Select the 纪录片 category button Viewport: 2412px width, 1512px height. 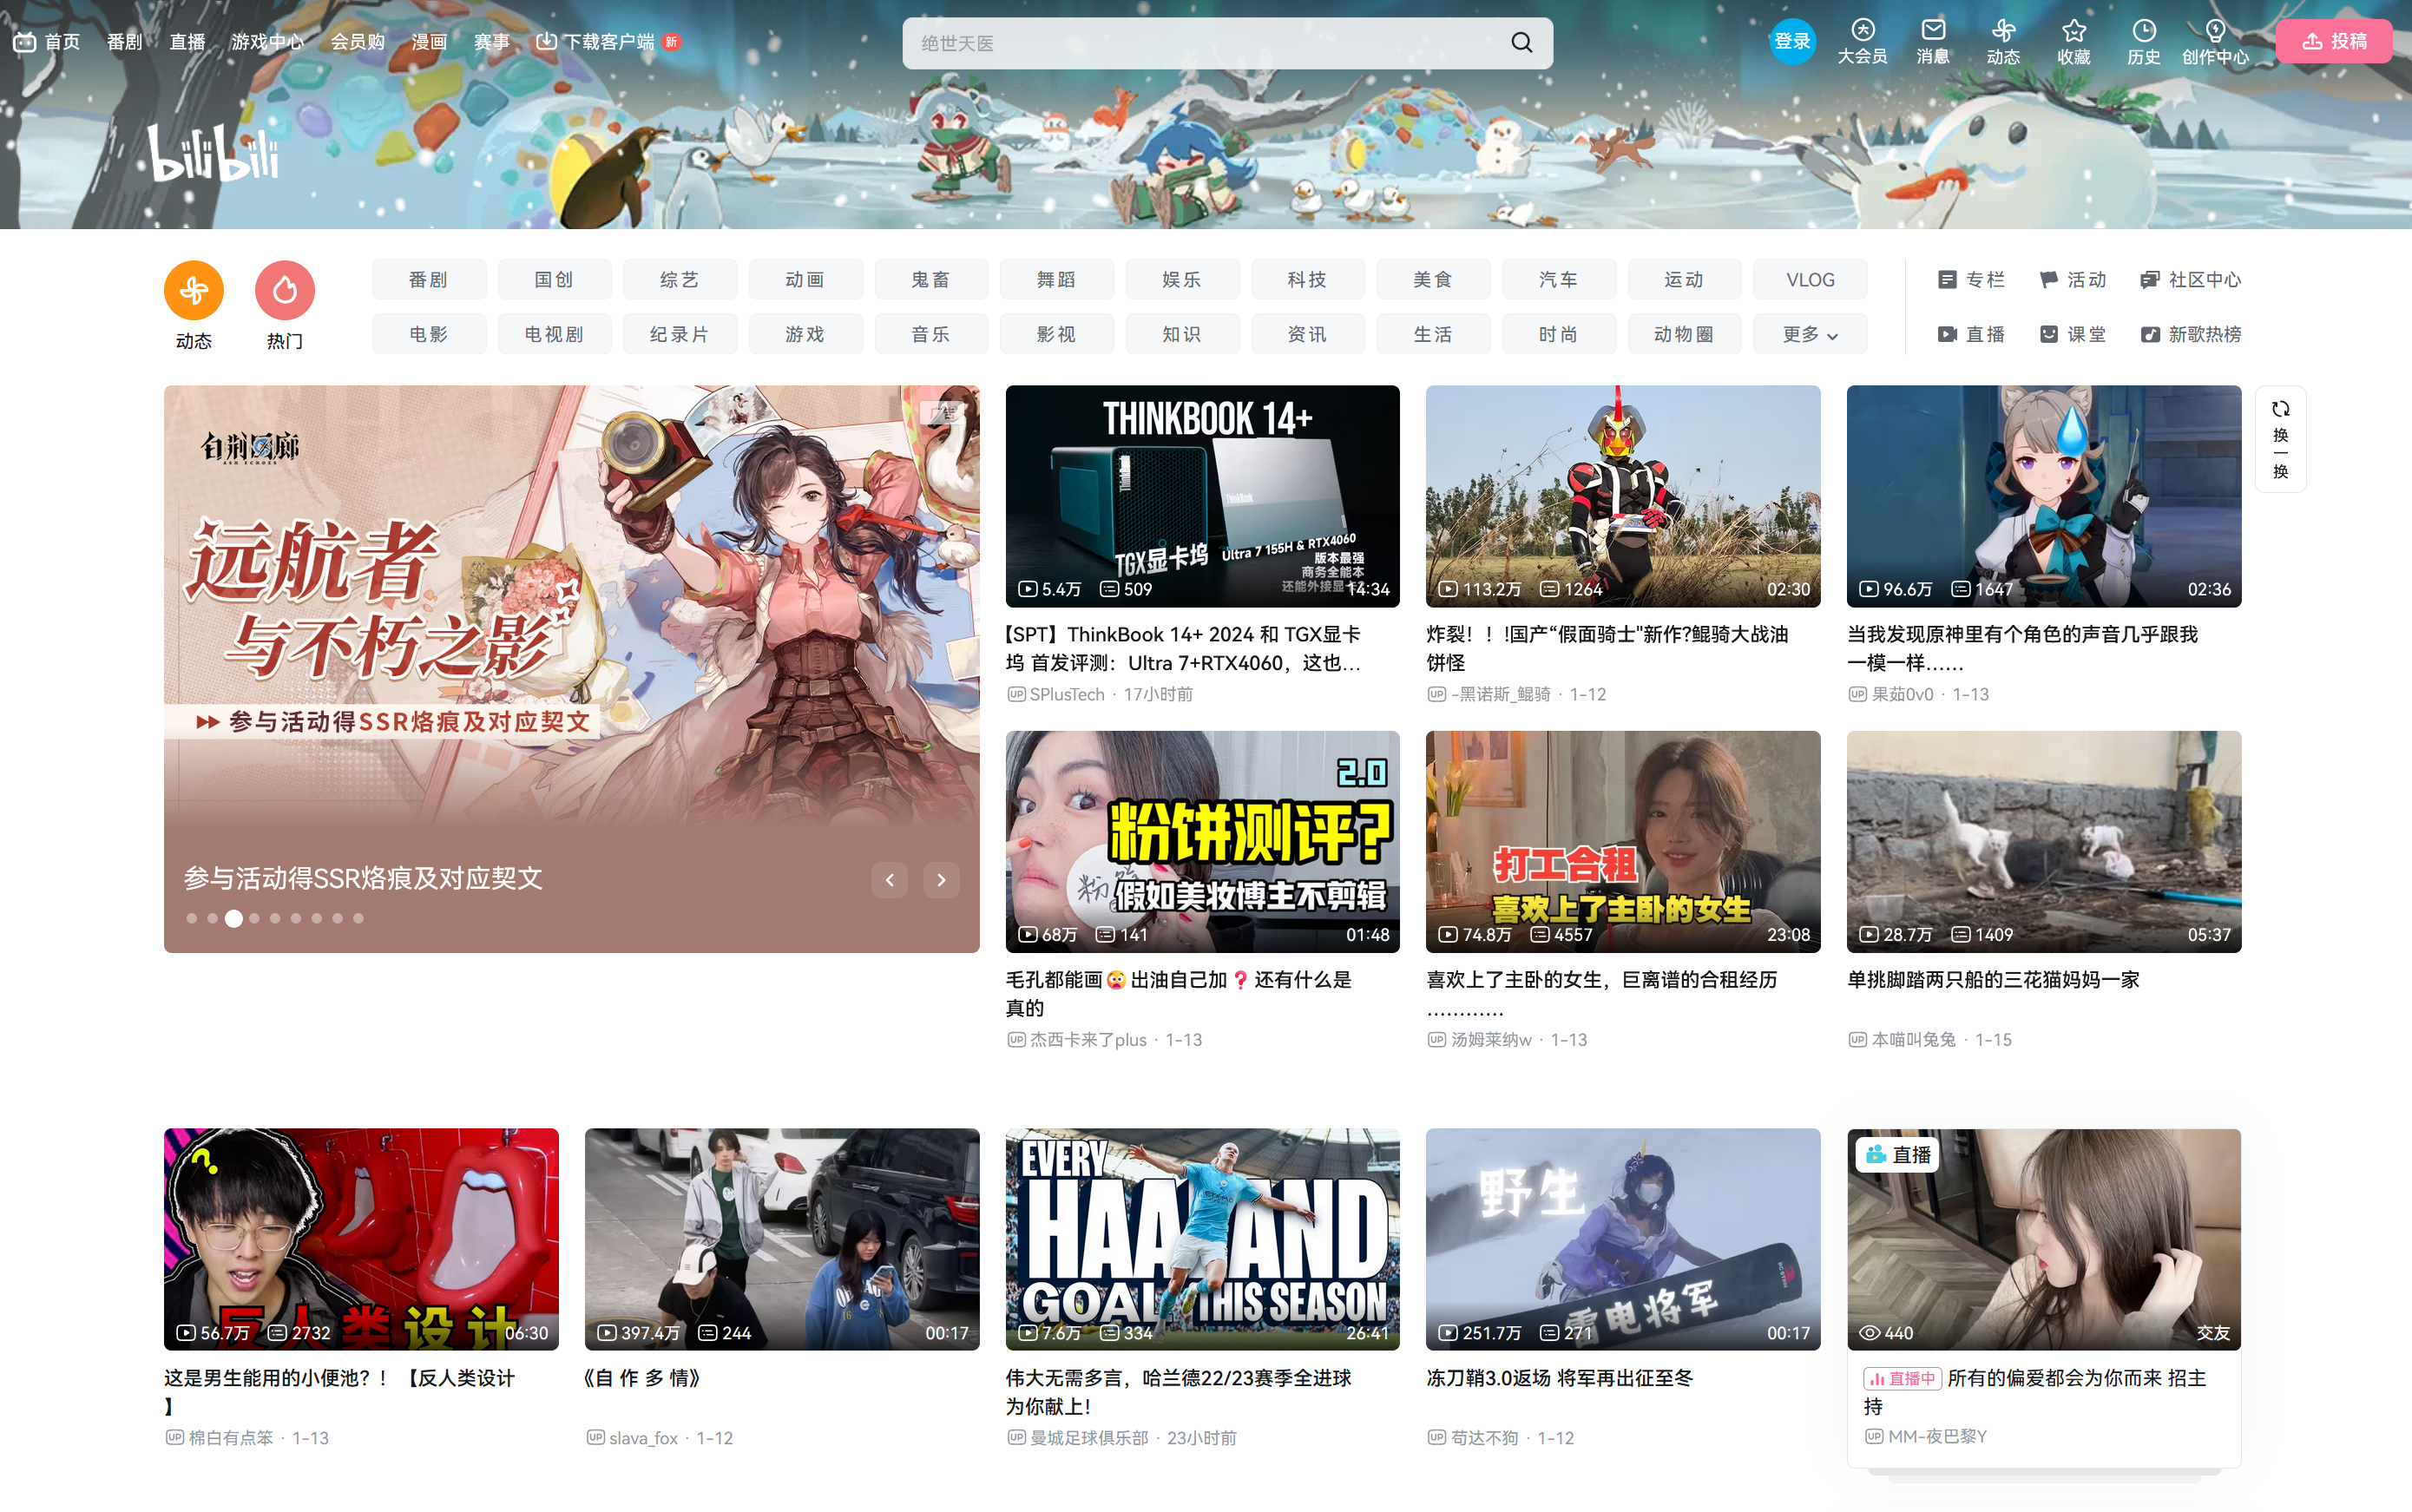(x=679, y=334)
